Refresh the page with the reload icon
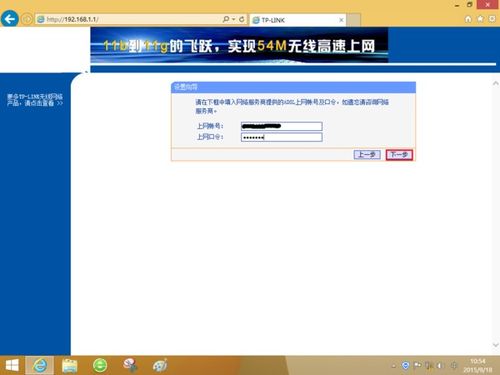 (242, 19)
